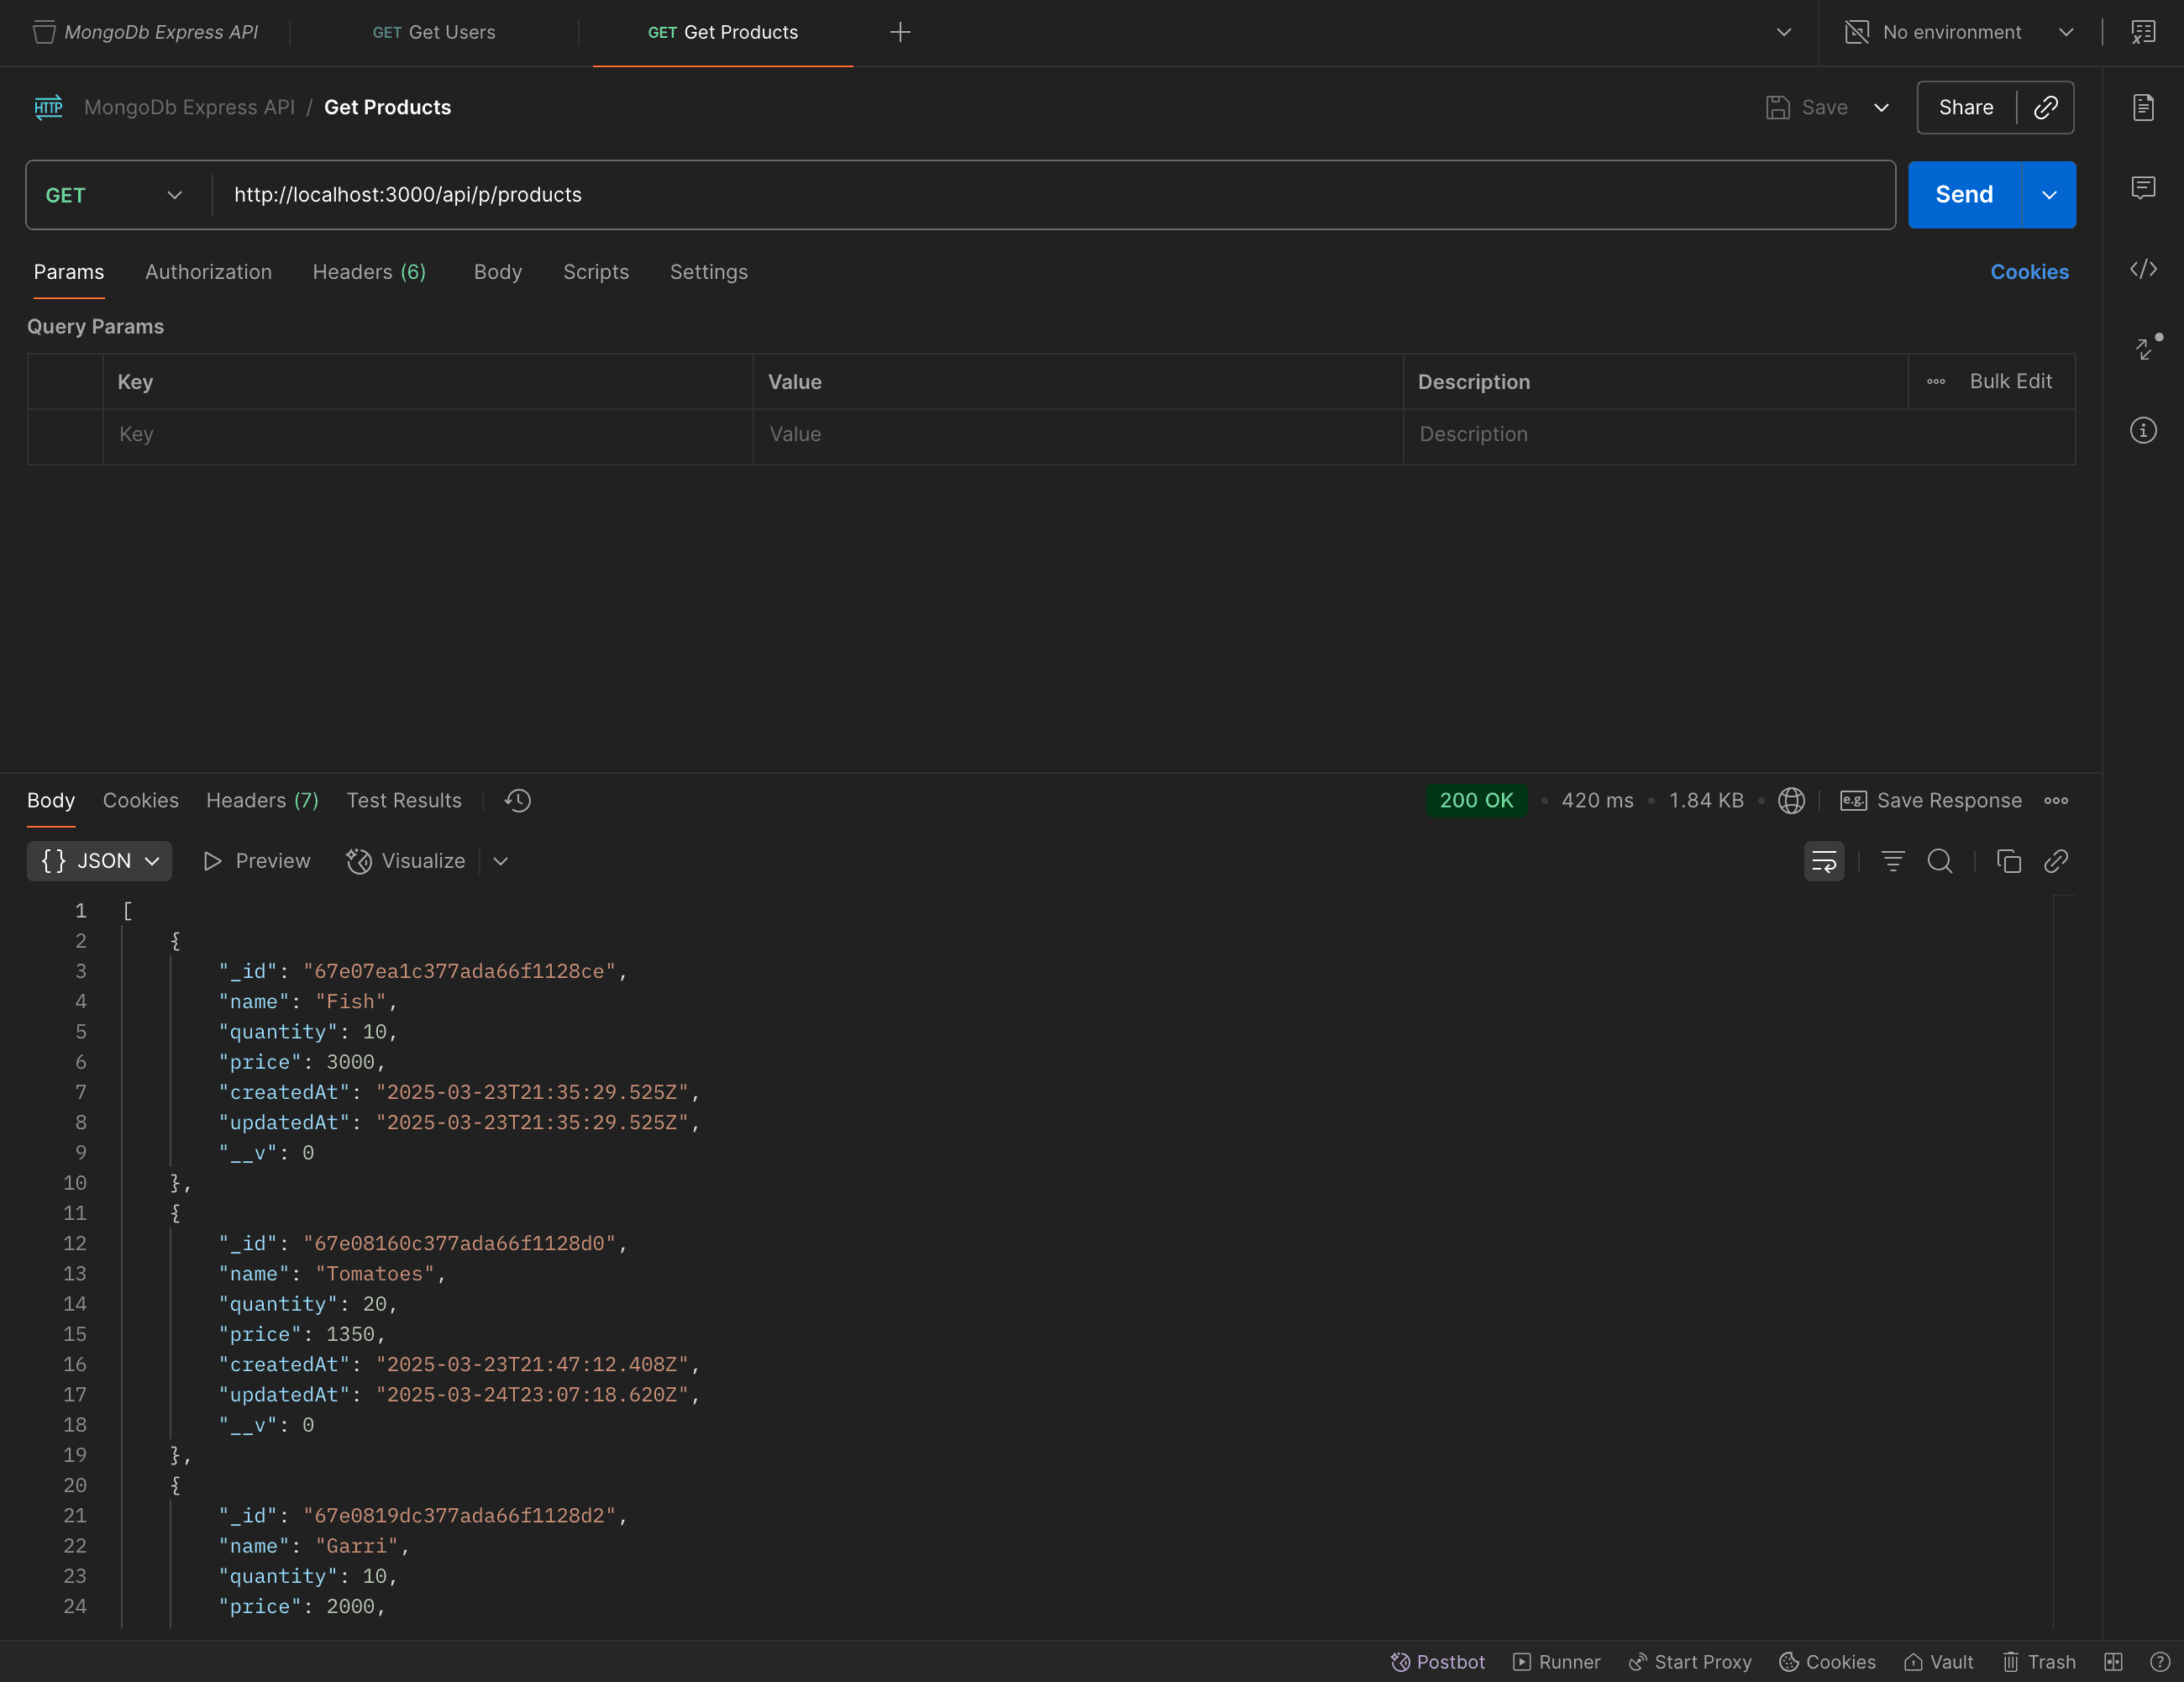Viewport: 2184px width, 1682px height.
Task: Open the Documentation icon in right sidebar
Action: (2143, 107)
